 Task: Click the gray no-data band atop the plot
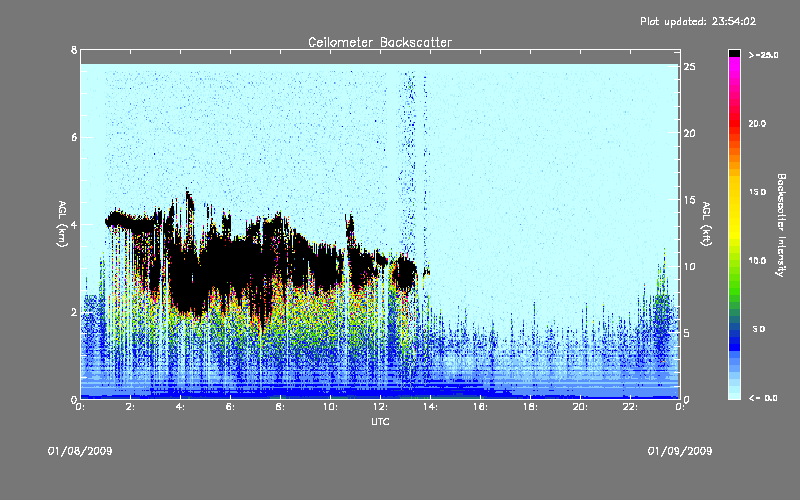pos(380,57)
